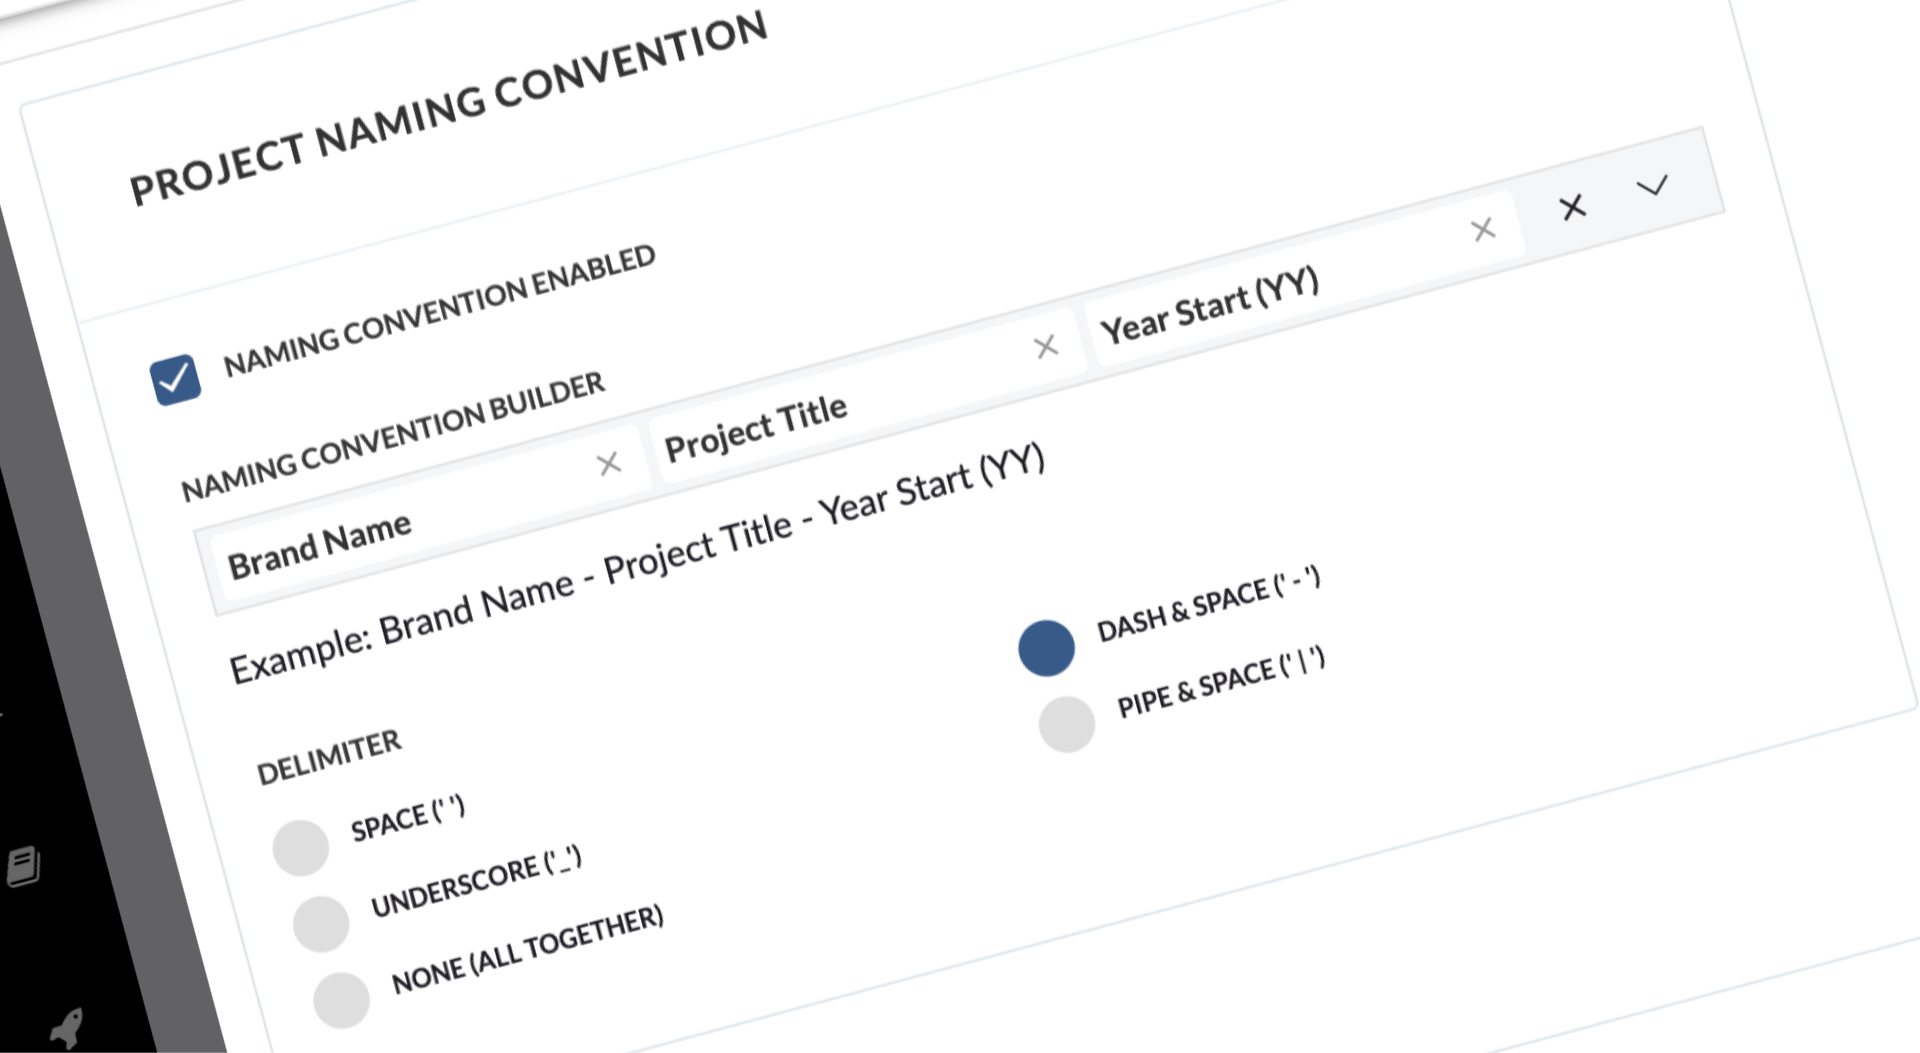Screen dimensions: 1920x1053
Task: Click the Project Title tag text
Action: click(x=756, y=428)
